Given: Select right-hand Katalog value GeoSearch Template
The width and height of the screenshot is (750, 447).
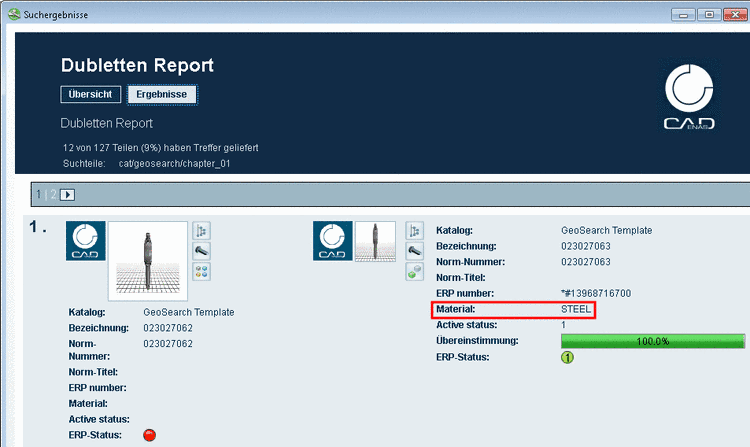Looking at the screenshot, I should click(607, 230).
